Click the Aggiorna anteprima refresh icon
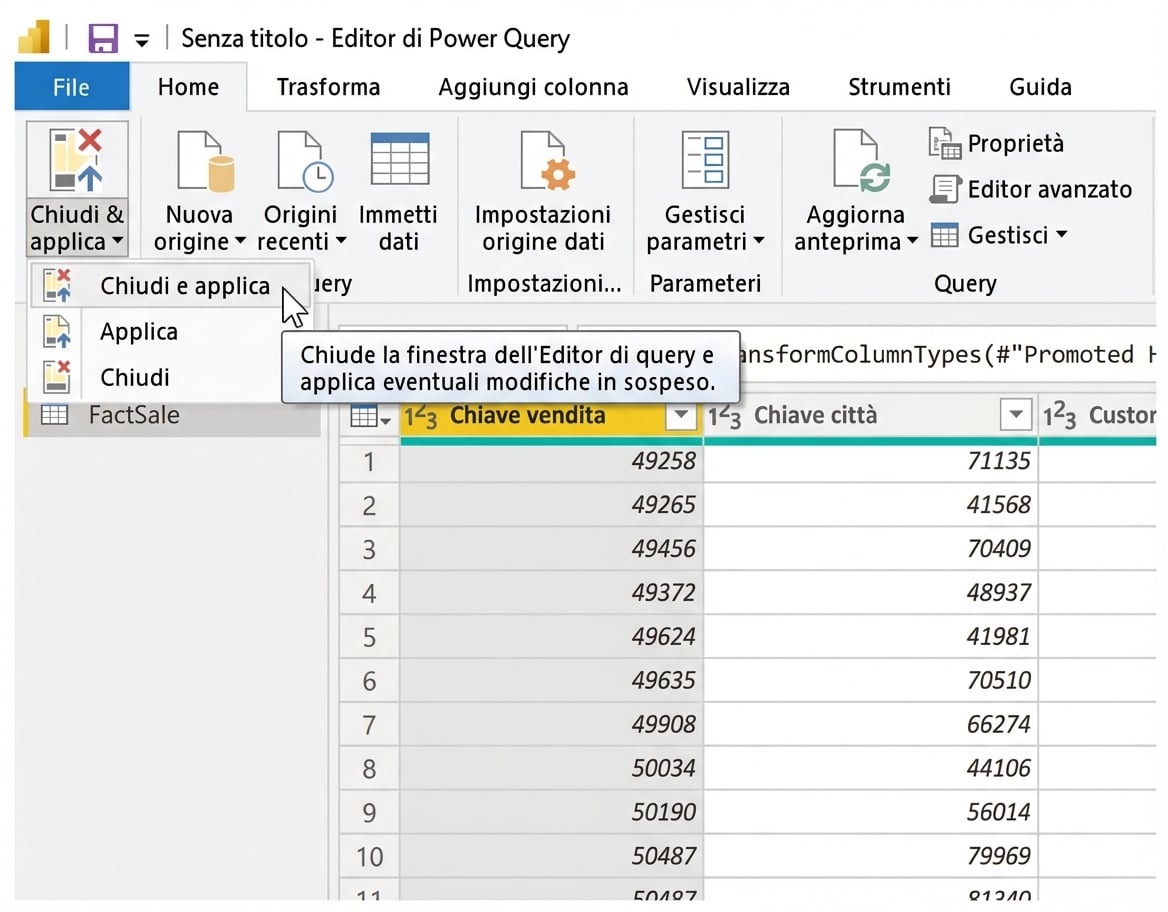1168x912 pixels. click(x=862, y=160)
